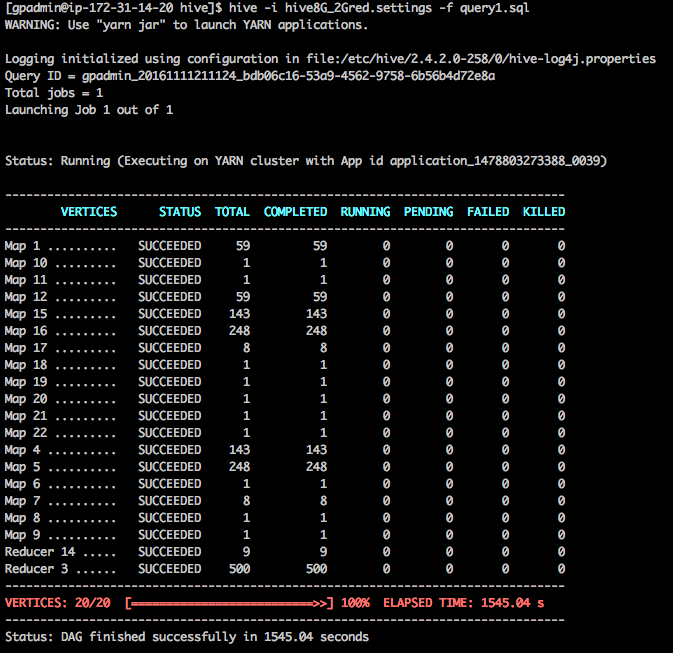Click 'ELAPSED TIME: 1545.04 s' text

pyautogui.click(x=464, y=603)
